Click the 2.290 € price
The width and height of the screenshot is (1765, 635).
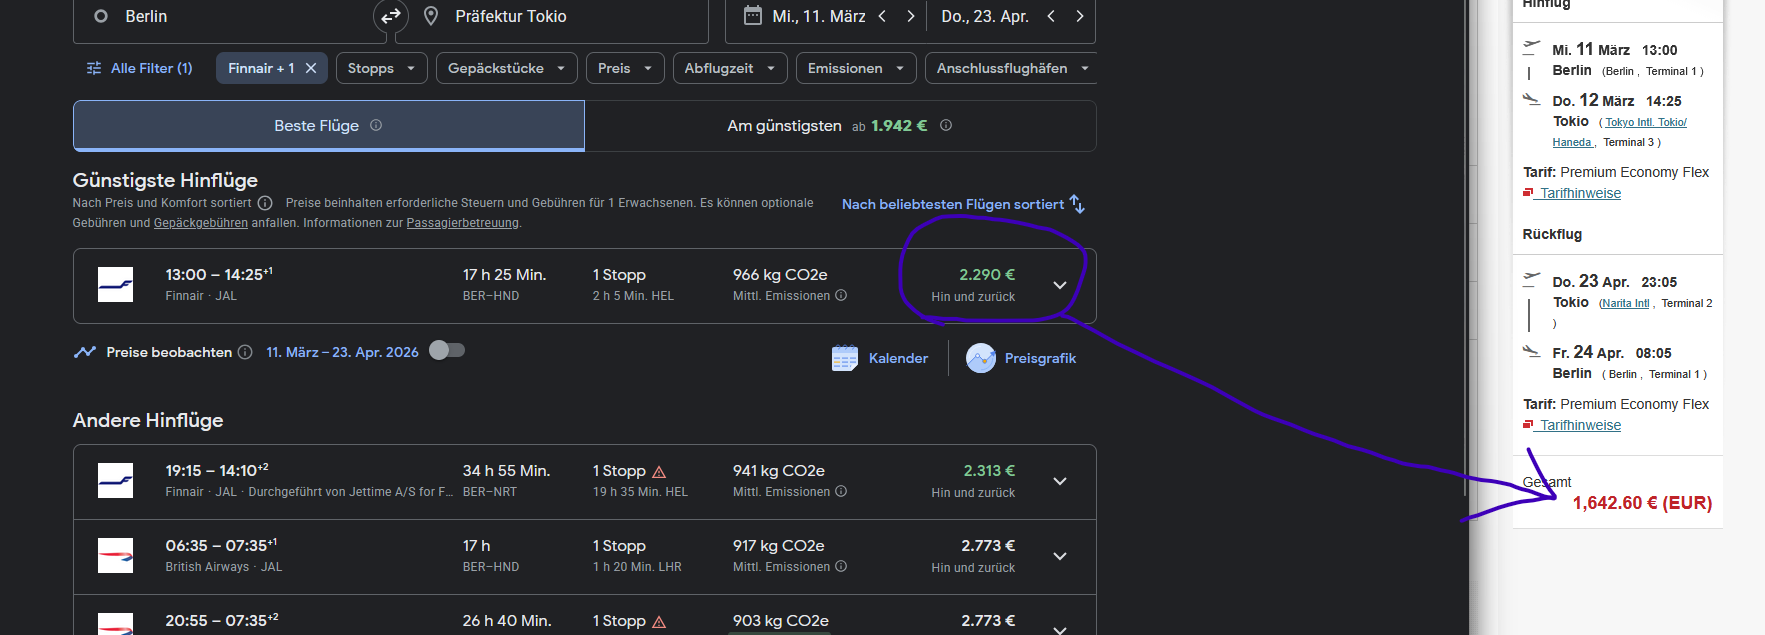(987, 274)
